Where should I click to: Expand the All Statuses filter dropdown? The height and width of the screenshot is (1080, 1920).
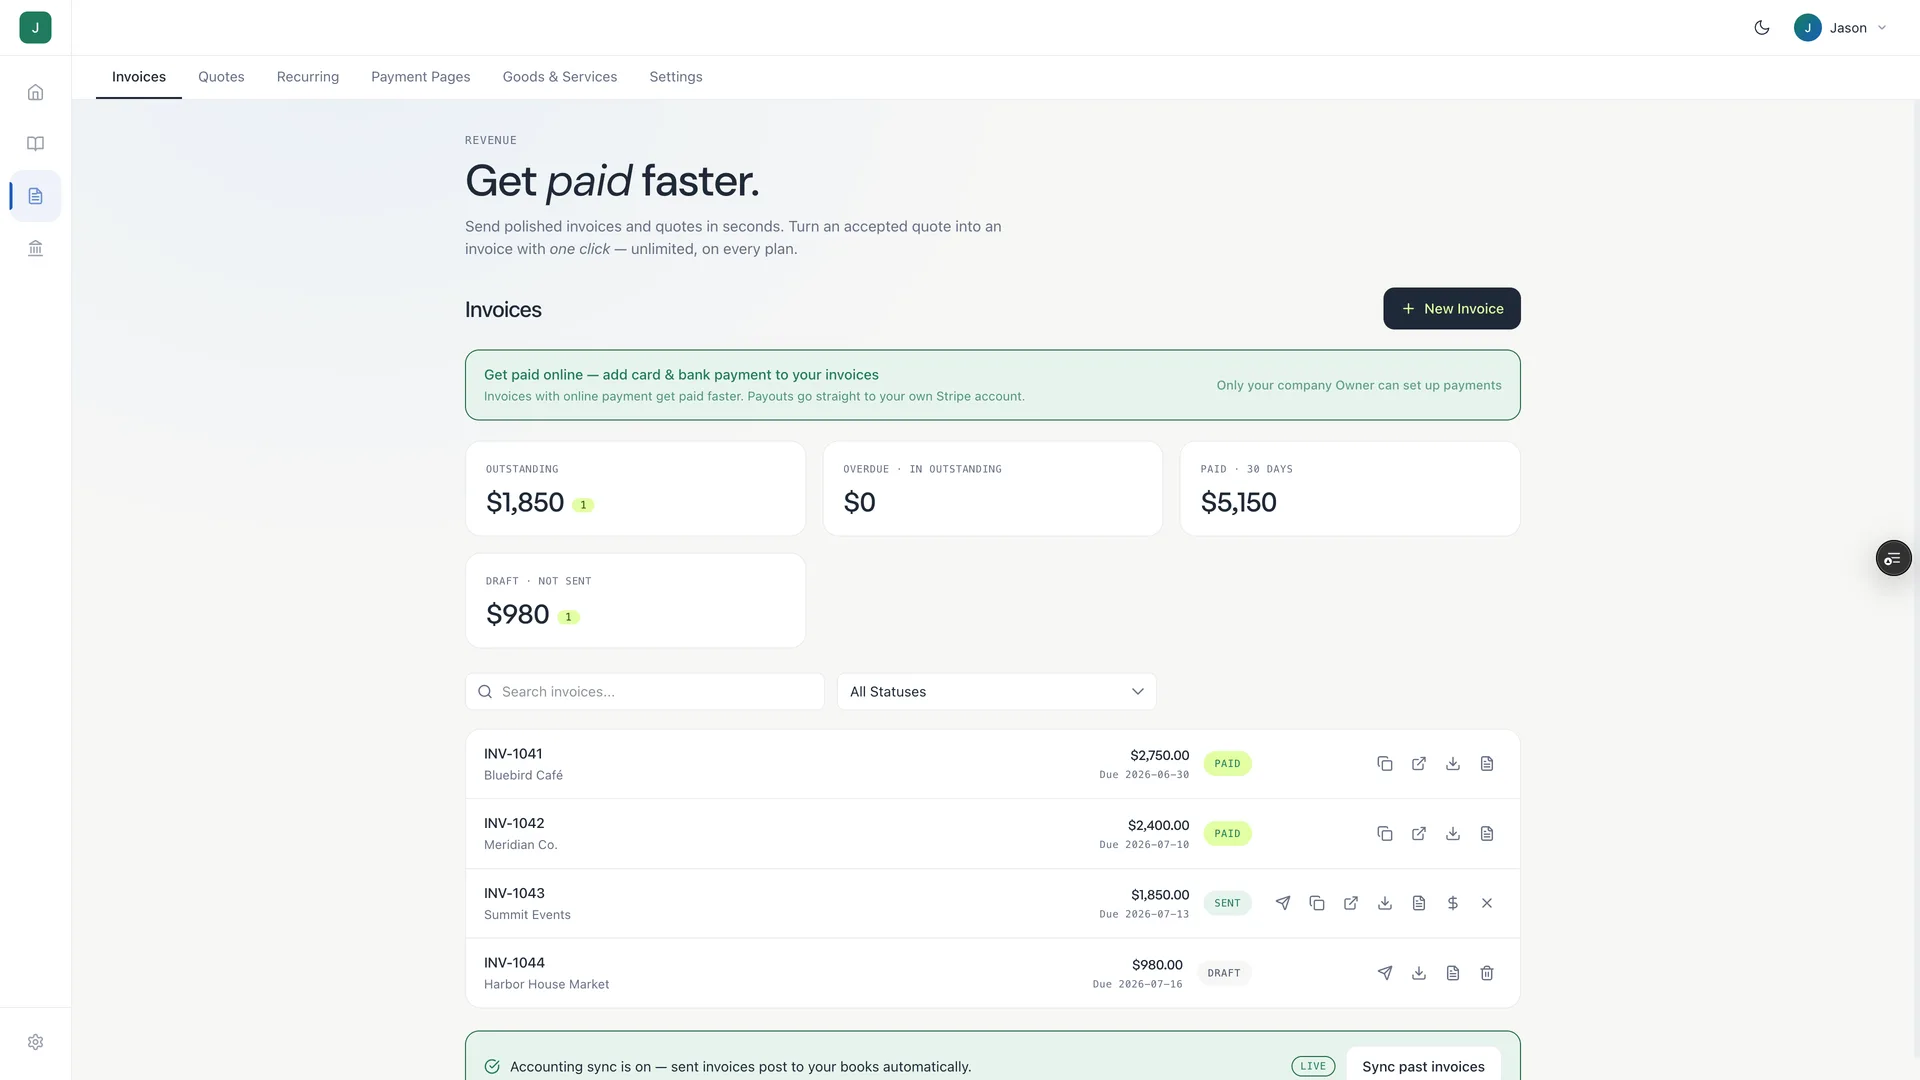[997, 692]
